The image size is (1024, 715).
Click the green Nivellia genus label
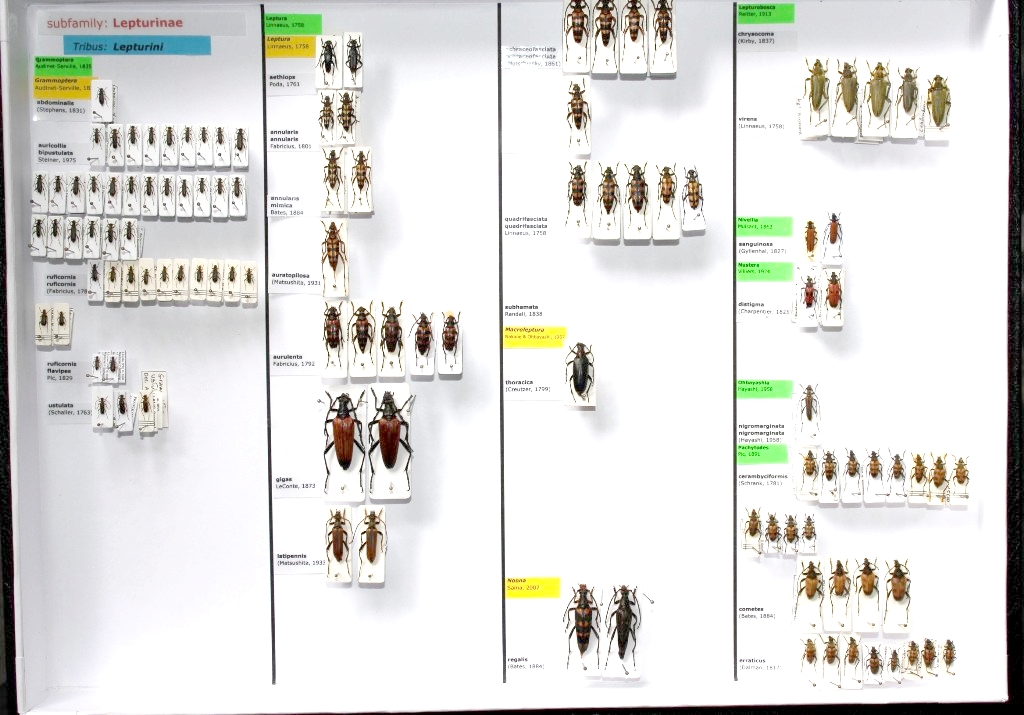click(x=764, y=226)
